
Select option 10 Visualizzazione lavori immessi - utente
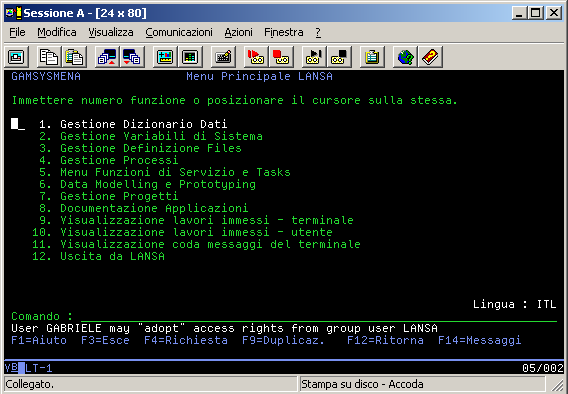tap(182, 232)
